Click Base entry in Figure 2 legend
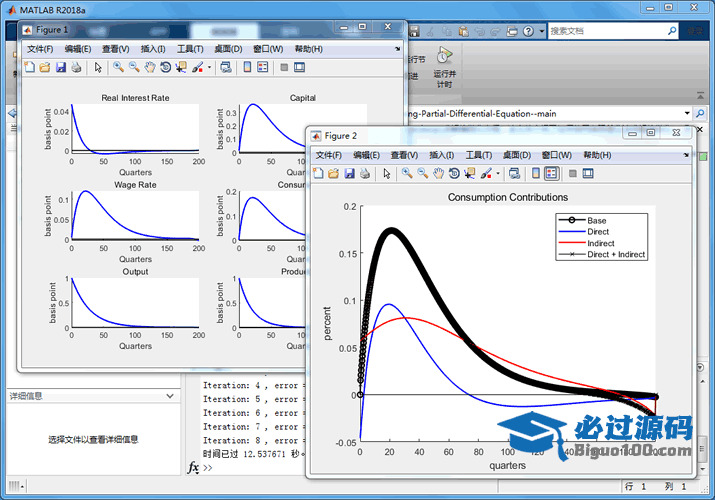715x500 pixels. [x=596, y=220]
